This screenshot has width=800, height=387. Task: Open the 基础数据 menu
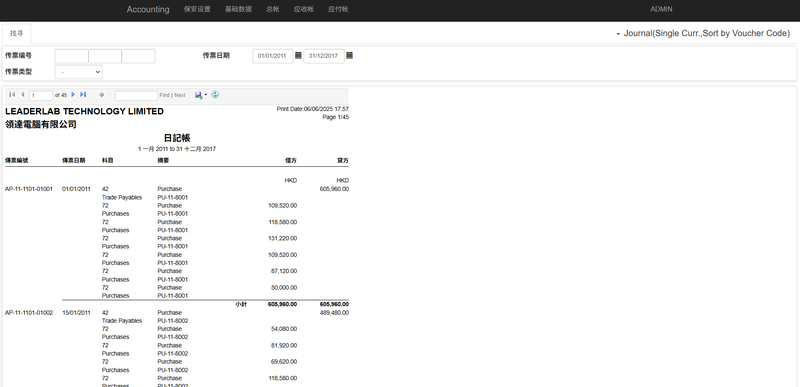coord(238,9)
